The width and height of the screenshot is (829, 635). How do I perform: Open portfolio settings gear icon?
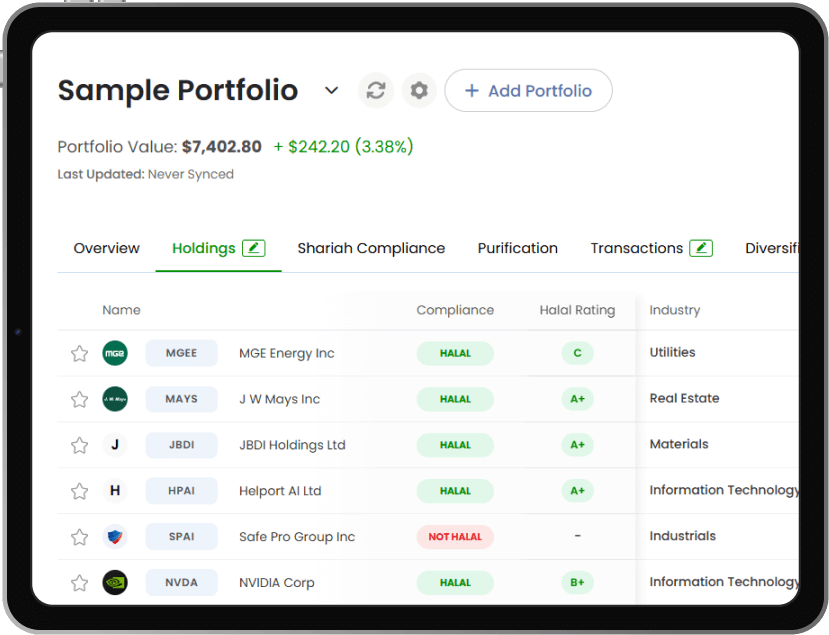419,91
